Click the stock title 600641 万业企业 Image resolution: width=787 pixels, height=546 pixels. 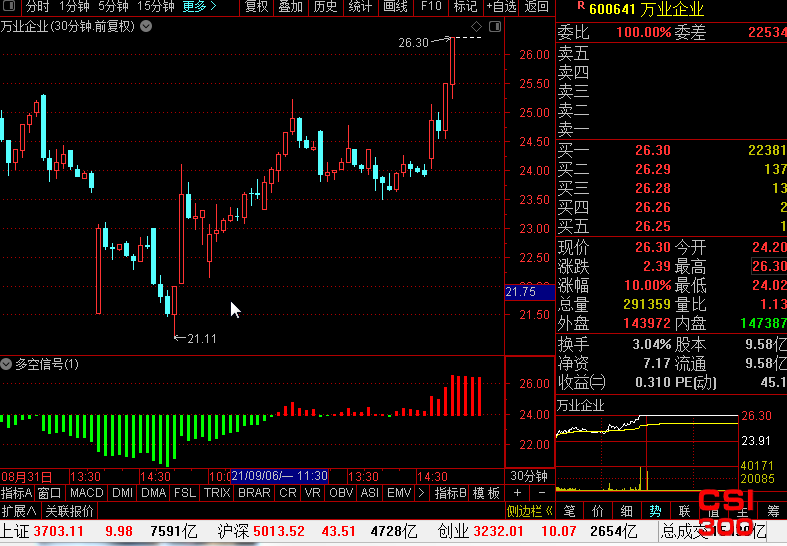[x=646, y=9]
